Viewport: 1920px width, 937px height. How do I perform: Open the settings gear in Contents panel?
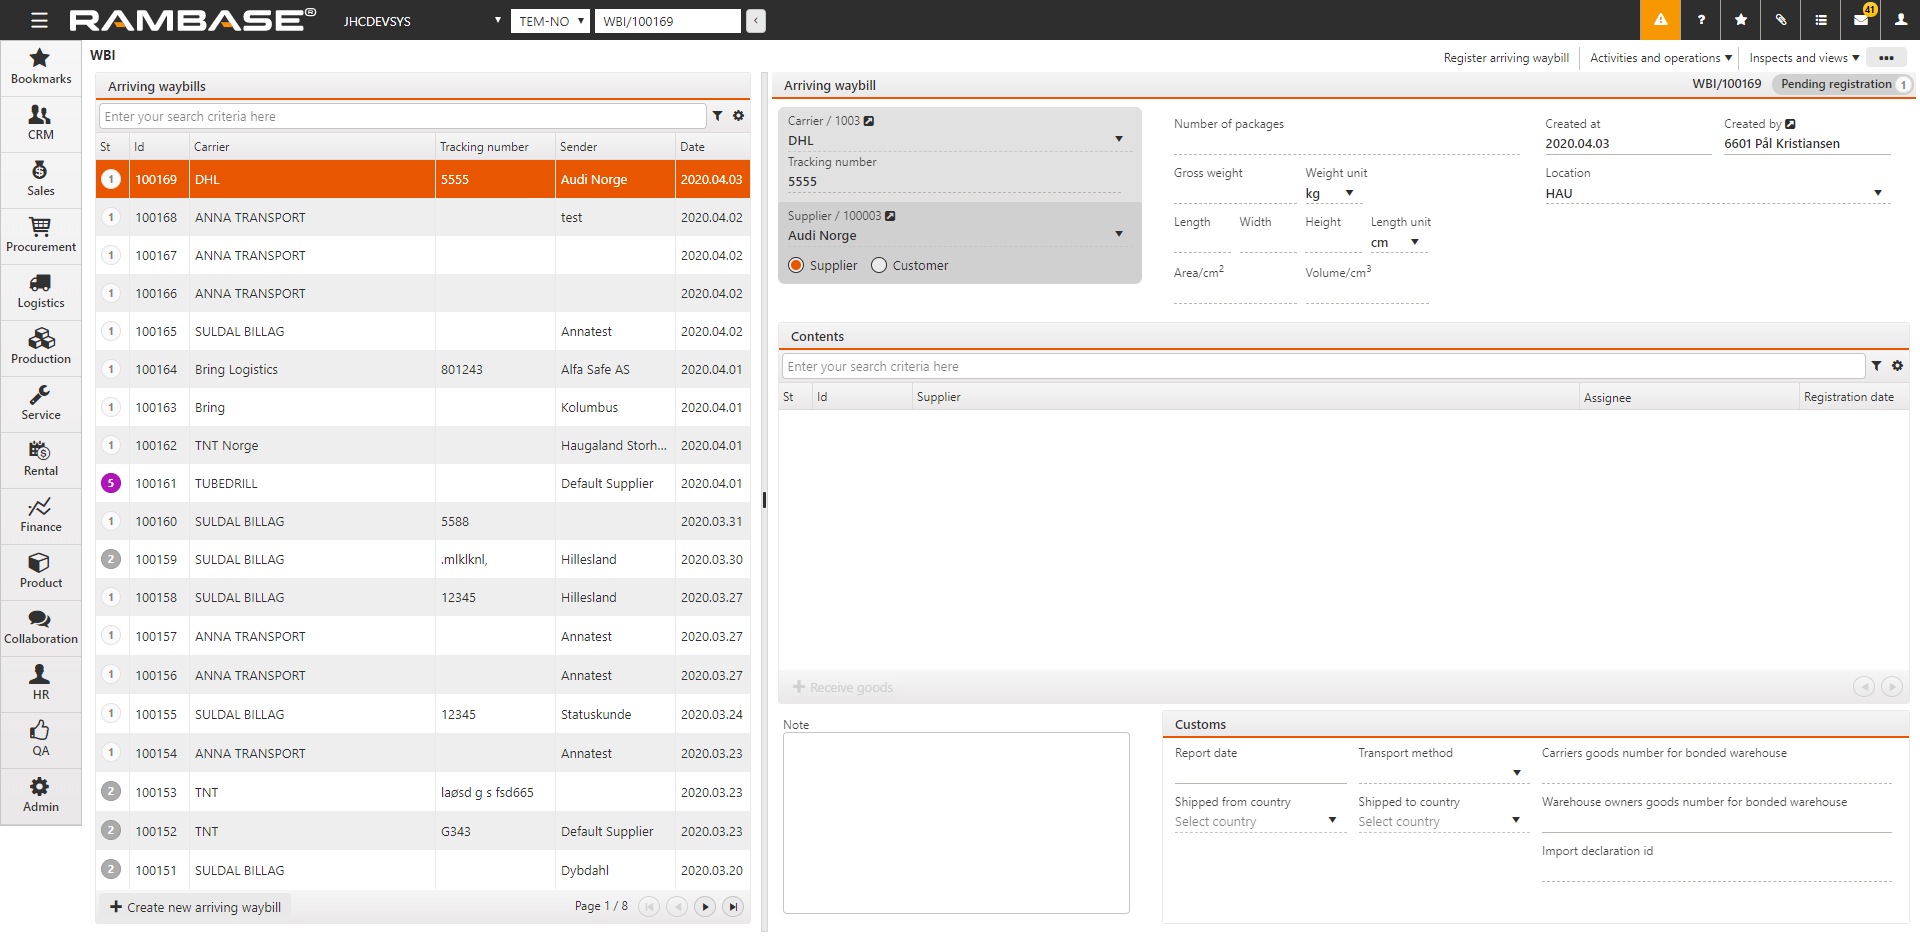pyautogui.click(x=1897, y=366)
